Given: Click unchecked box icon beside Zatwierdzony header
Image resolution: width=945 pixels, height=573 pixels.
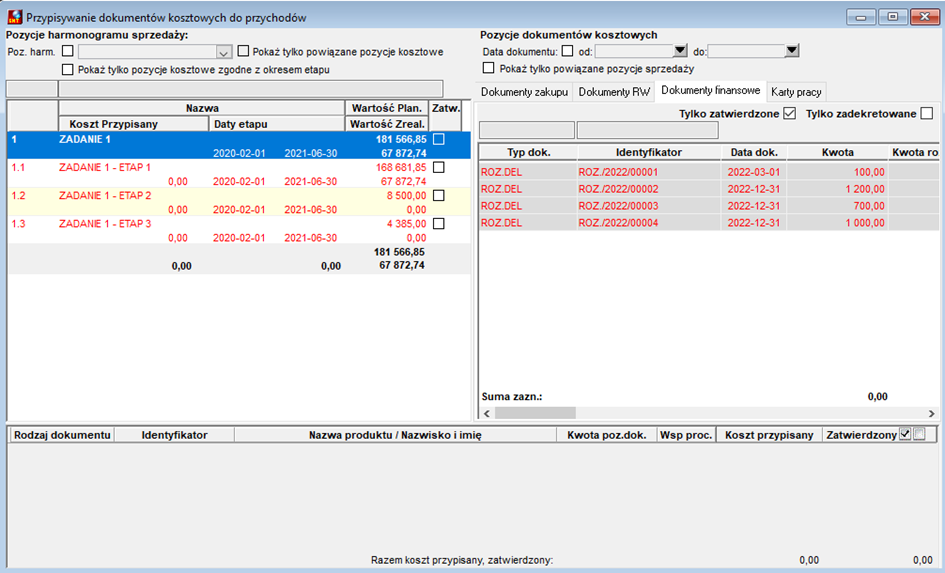Looking at the screenshot, I should point(919,434).
